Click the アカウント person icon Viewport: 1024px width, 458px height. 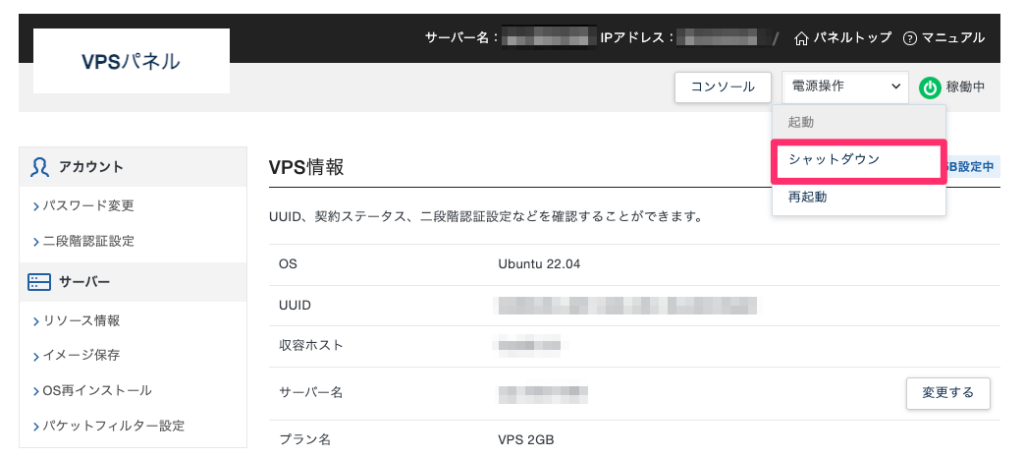40,167
